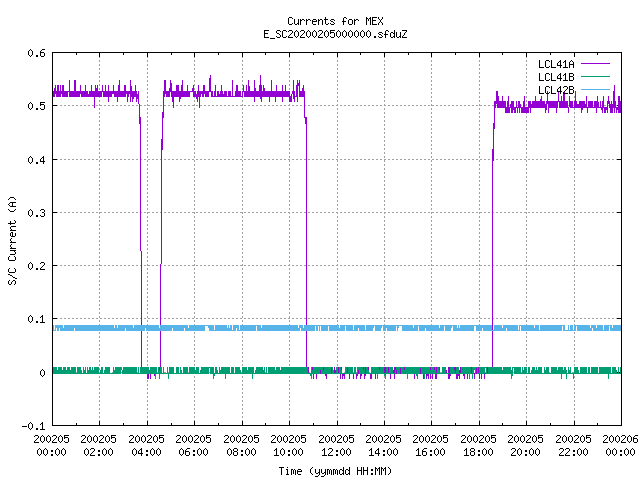Screen dimensions: 640x480
Task: Click the green LCL41B legend line sample
Action: pos(595,76)
